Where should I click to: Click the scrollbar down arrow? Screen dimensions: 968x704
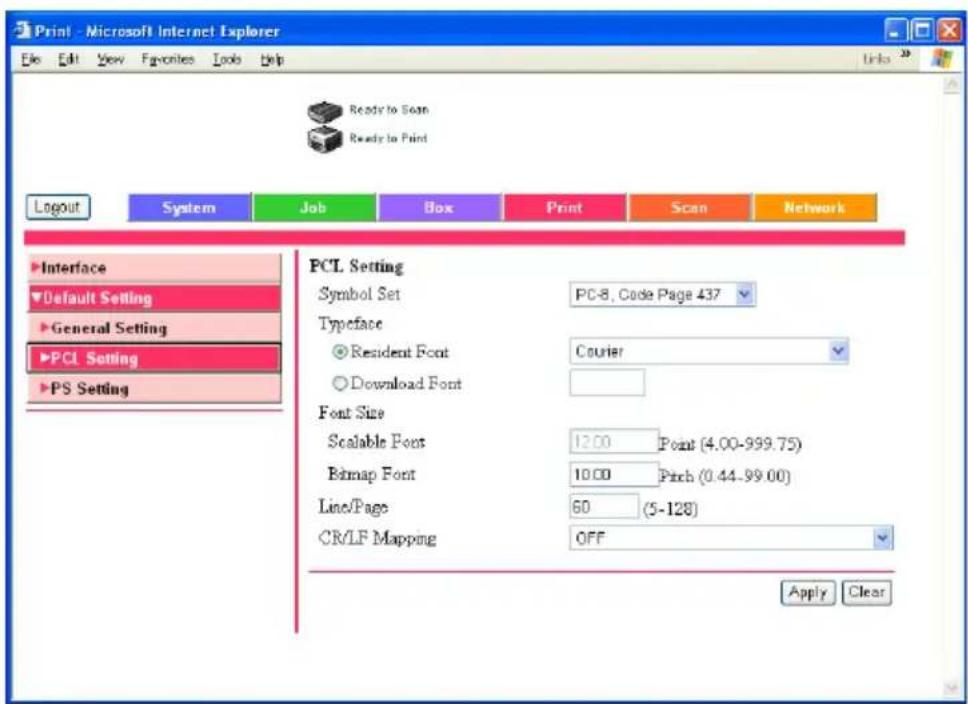(951, 687)
